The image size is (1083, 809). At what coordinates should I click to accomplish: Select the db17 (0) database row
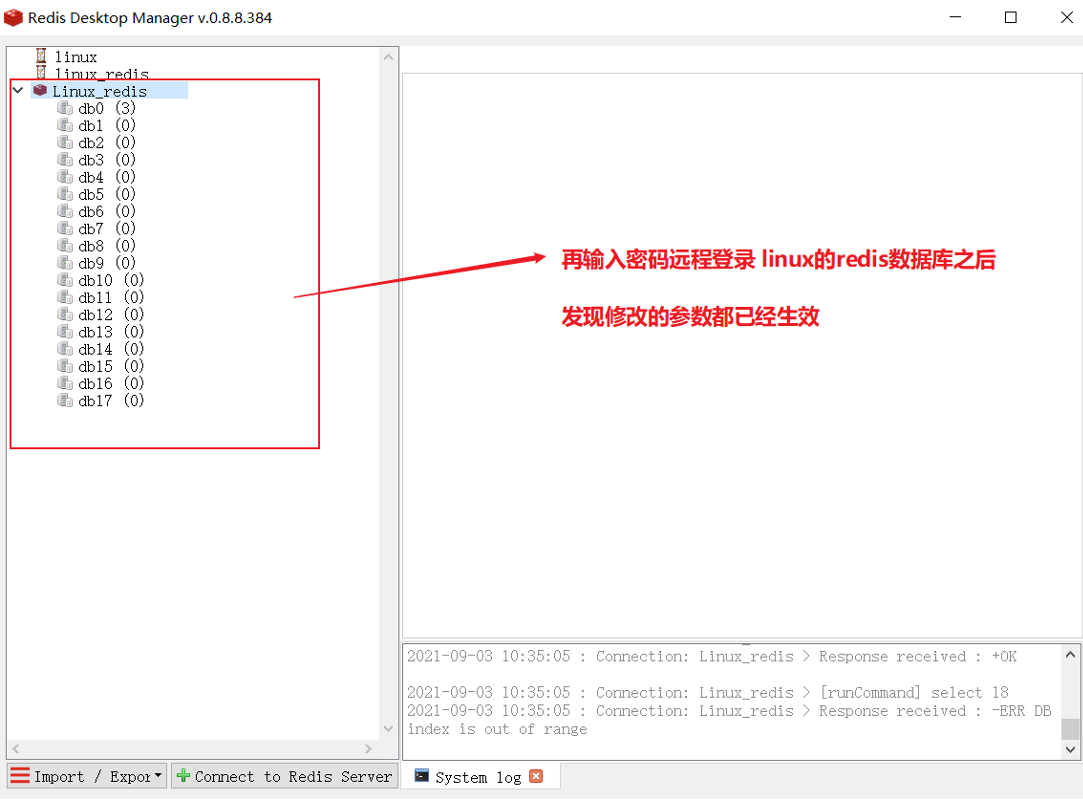tap(111, 401)
